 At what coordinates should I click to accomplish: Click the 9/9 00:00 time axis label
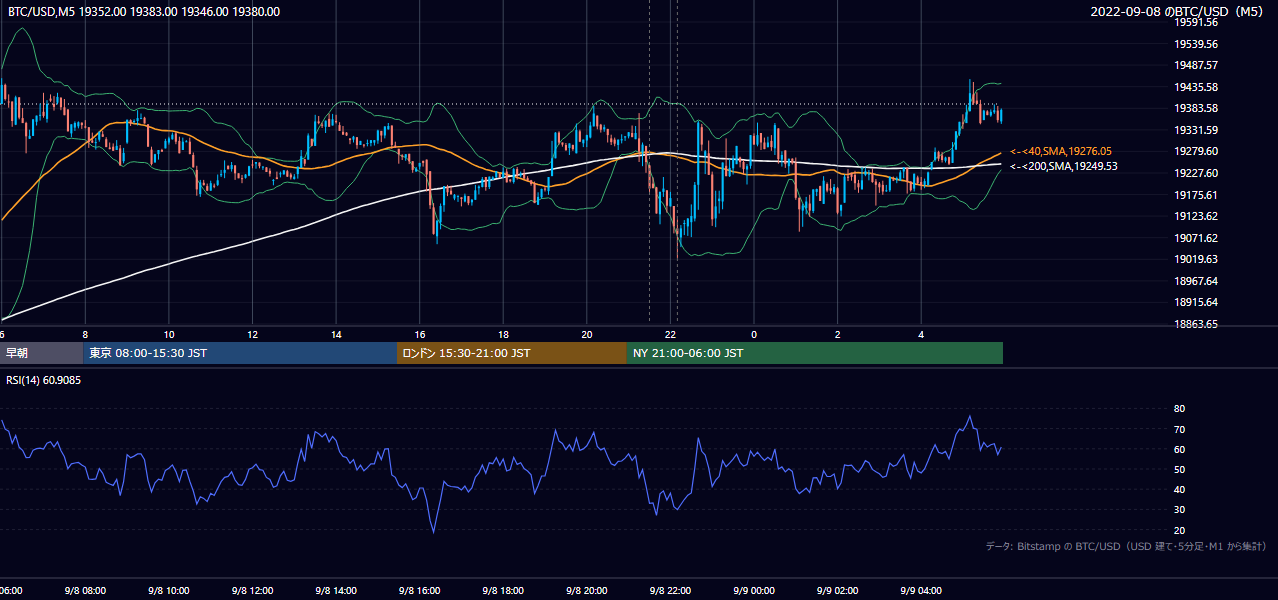[x=753, y=591]
